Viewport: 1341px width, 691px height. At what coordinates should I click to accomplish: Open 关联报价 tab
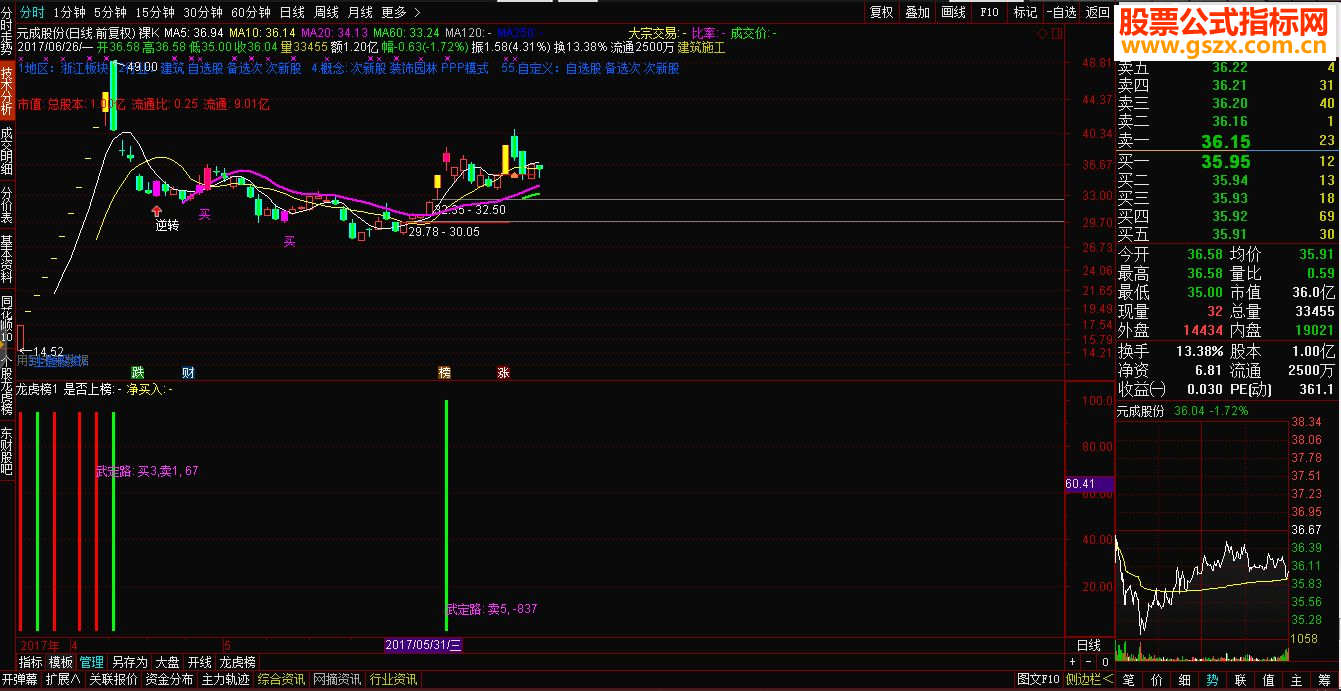(x=113, y=680)
